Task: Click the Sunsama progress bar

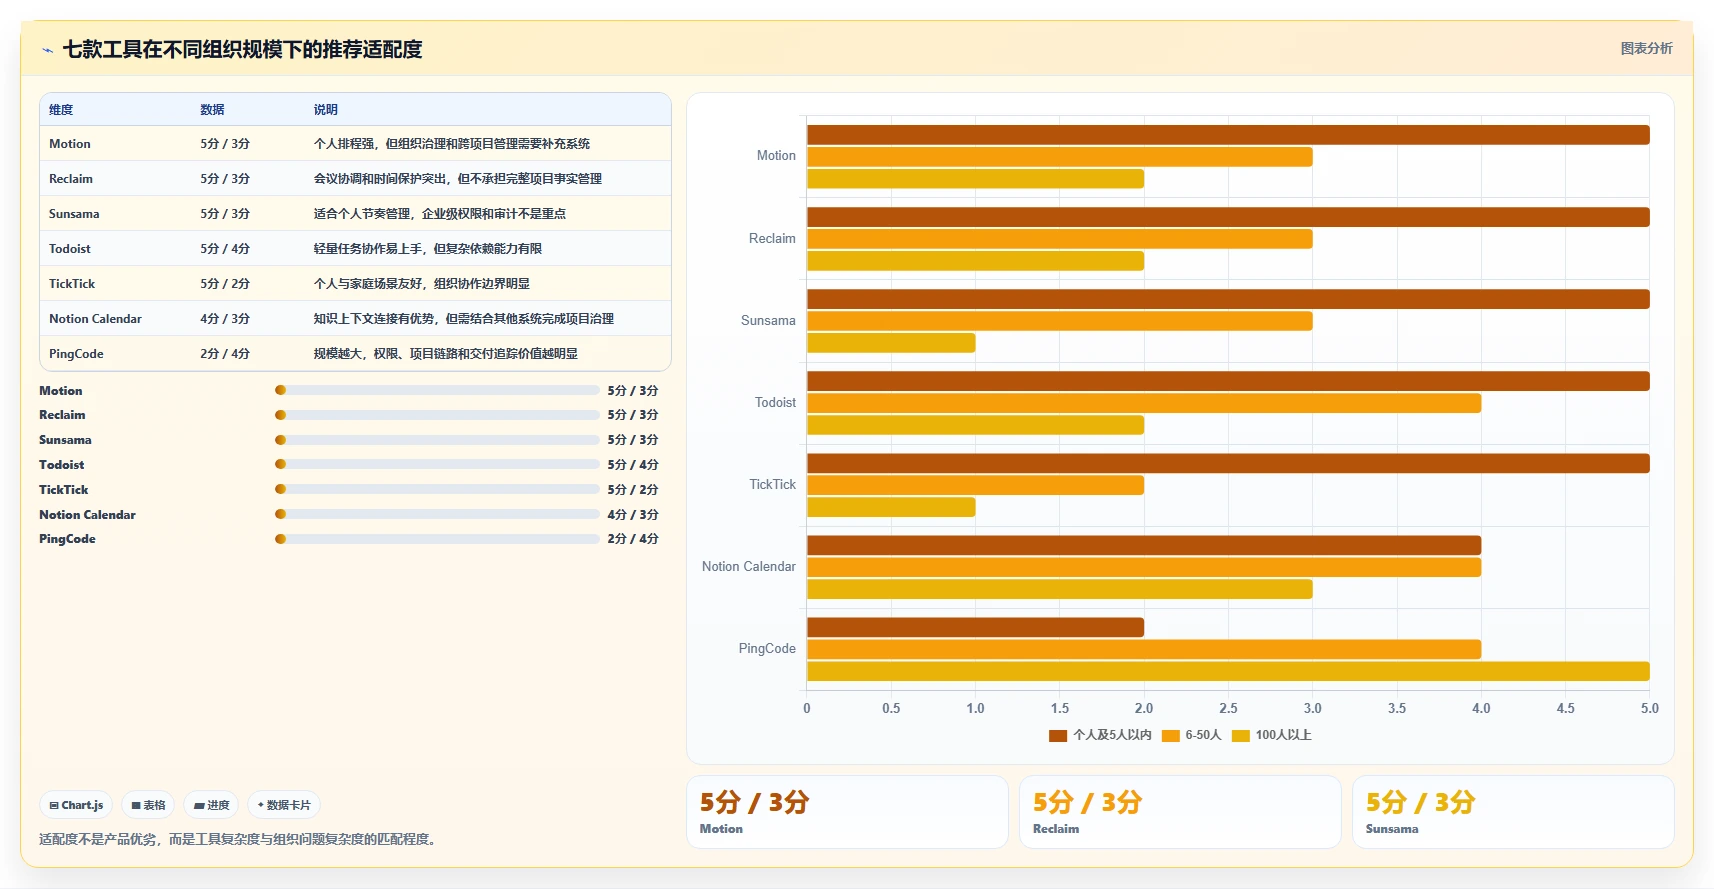Action: click(437, 440)
